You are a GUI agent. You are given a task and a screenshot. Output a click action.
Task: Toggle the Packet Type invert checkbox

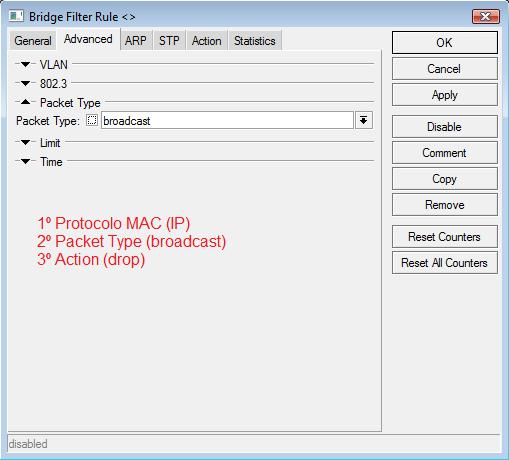pyautogui.click(x=92, y=120)
